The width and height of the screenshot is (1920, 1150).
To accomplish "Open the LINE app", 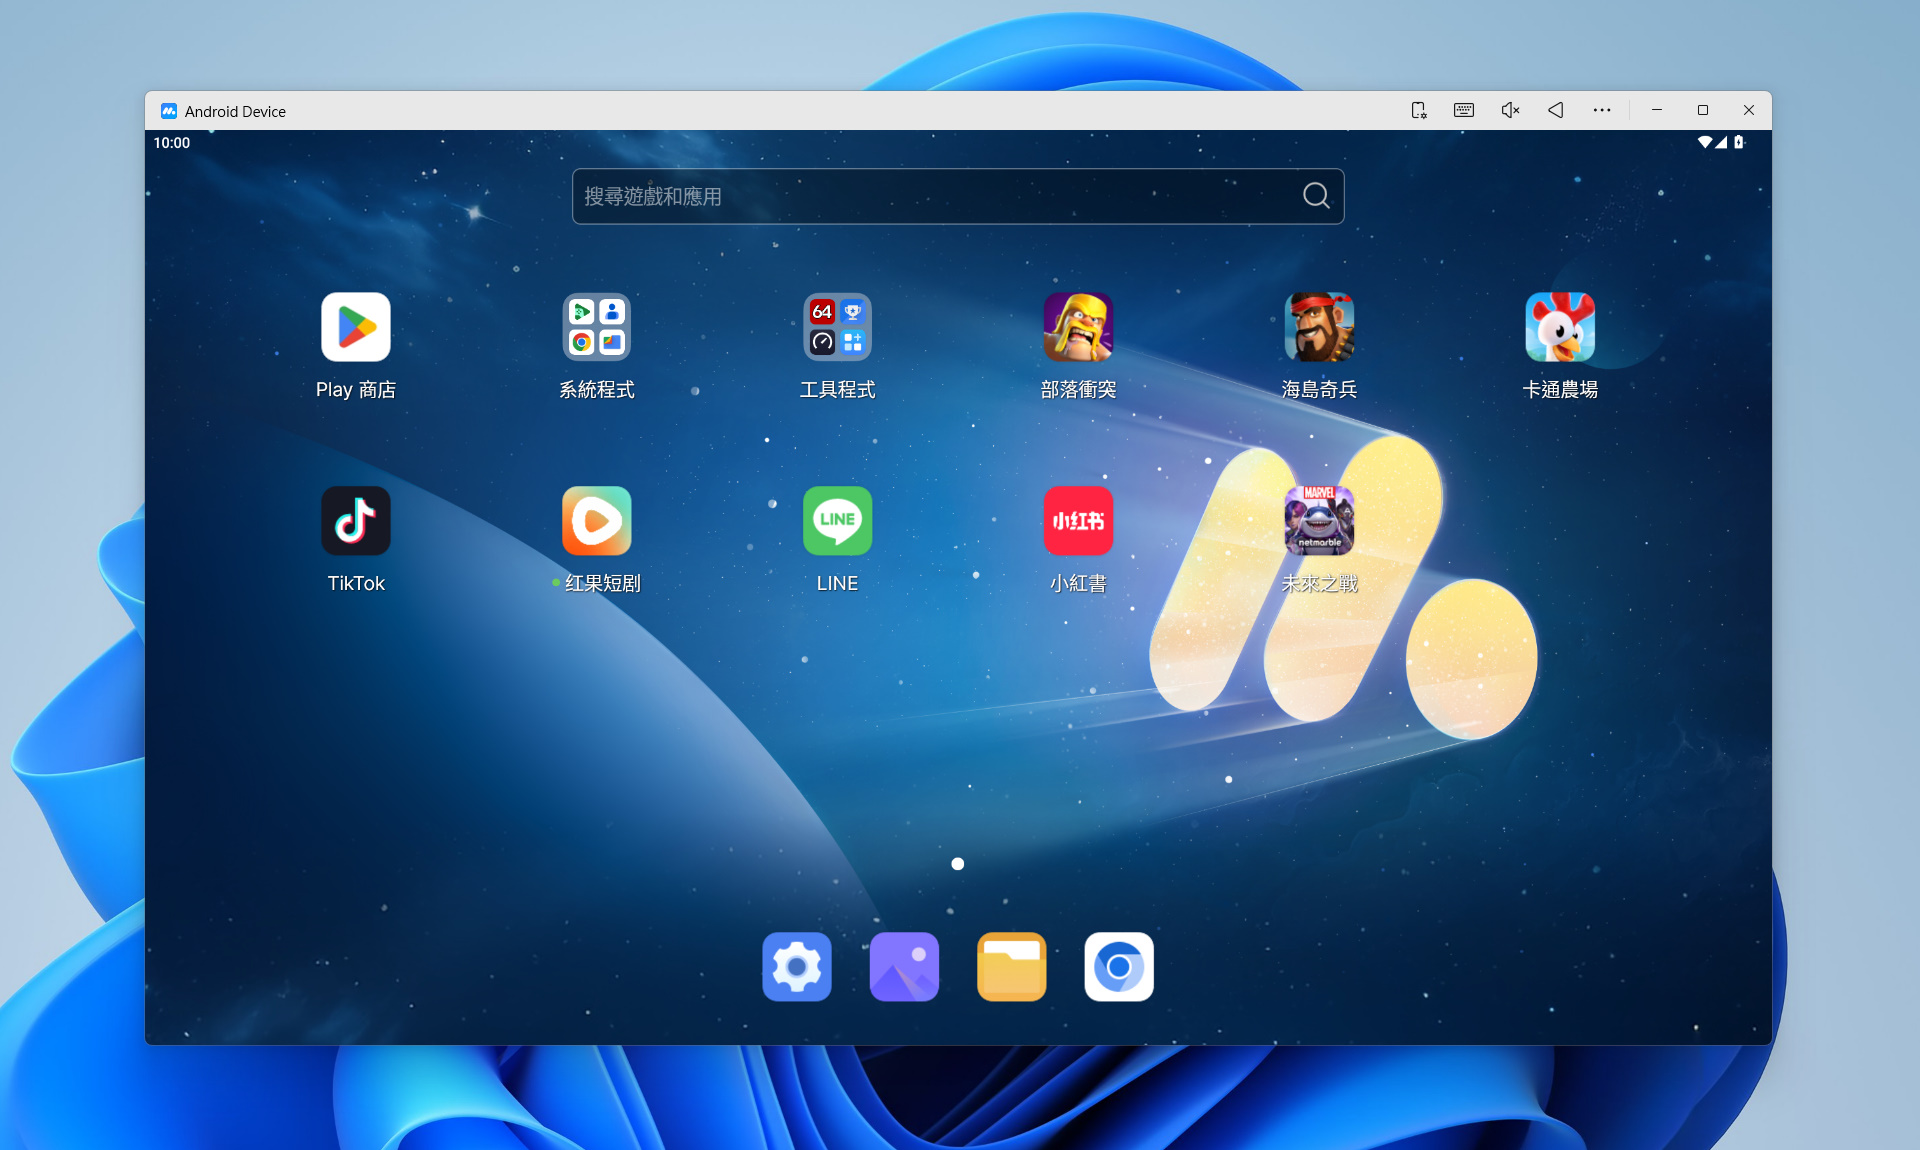I will [838, 521].
